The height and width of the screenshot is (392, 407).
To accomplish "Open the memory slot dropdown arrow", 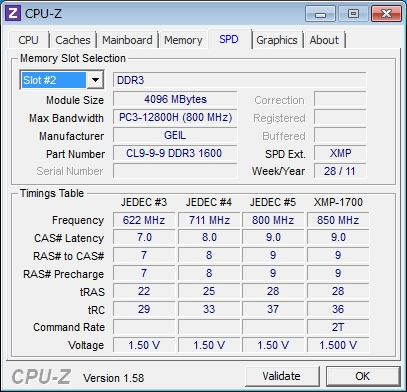I will click(x=95, y=80).
